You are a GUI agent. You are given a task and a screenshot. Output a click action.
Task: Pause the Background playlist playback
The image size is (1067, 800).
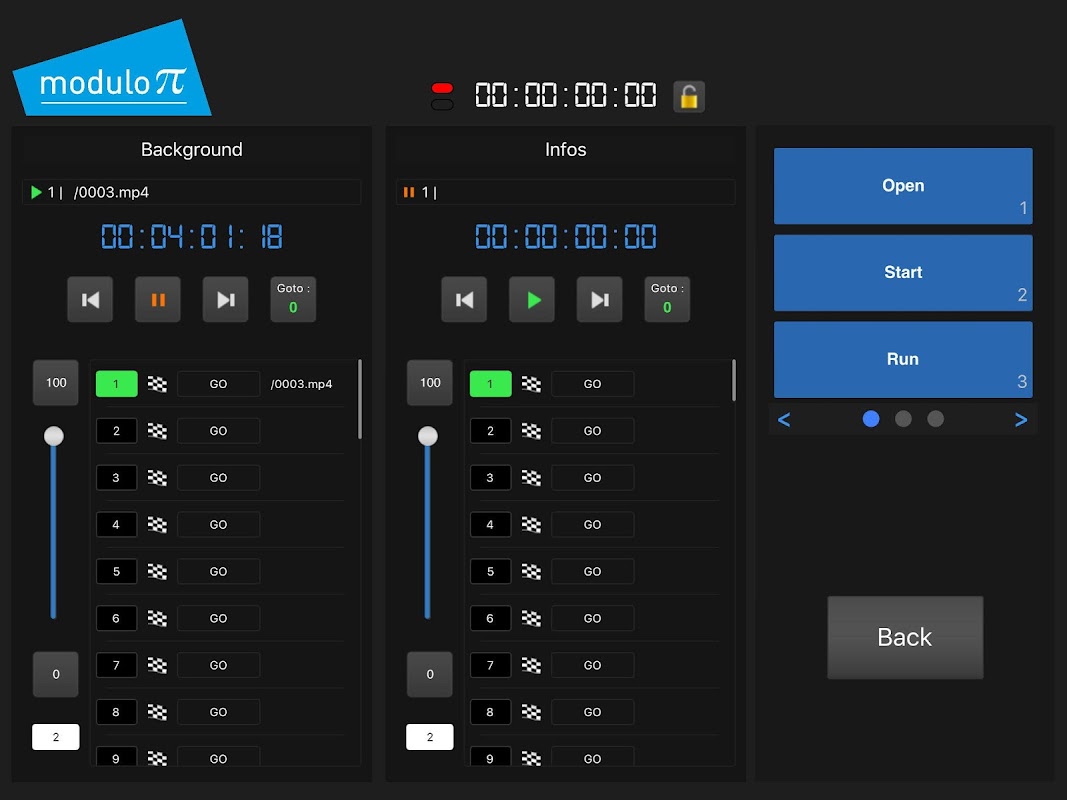[158, 299]
